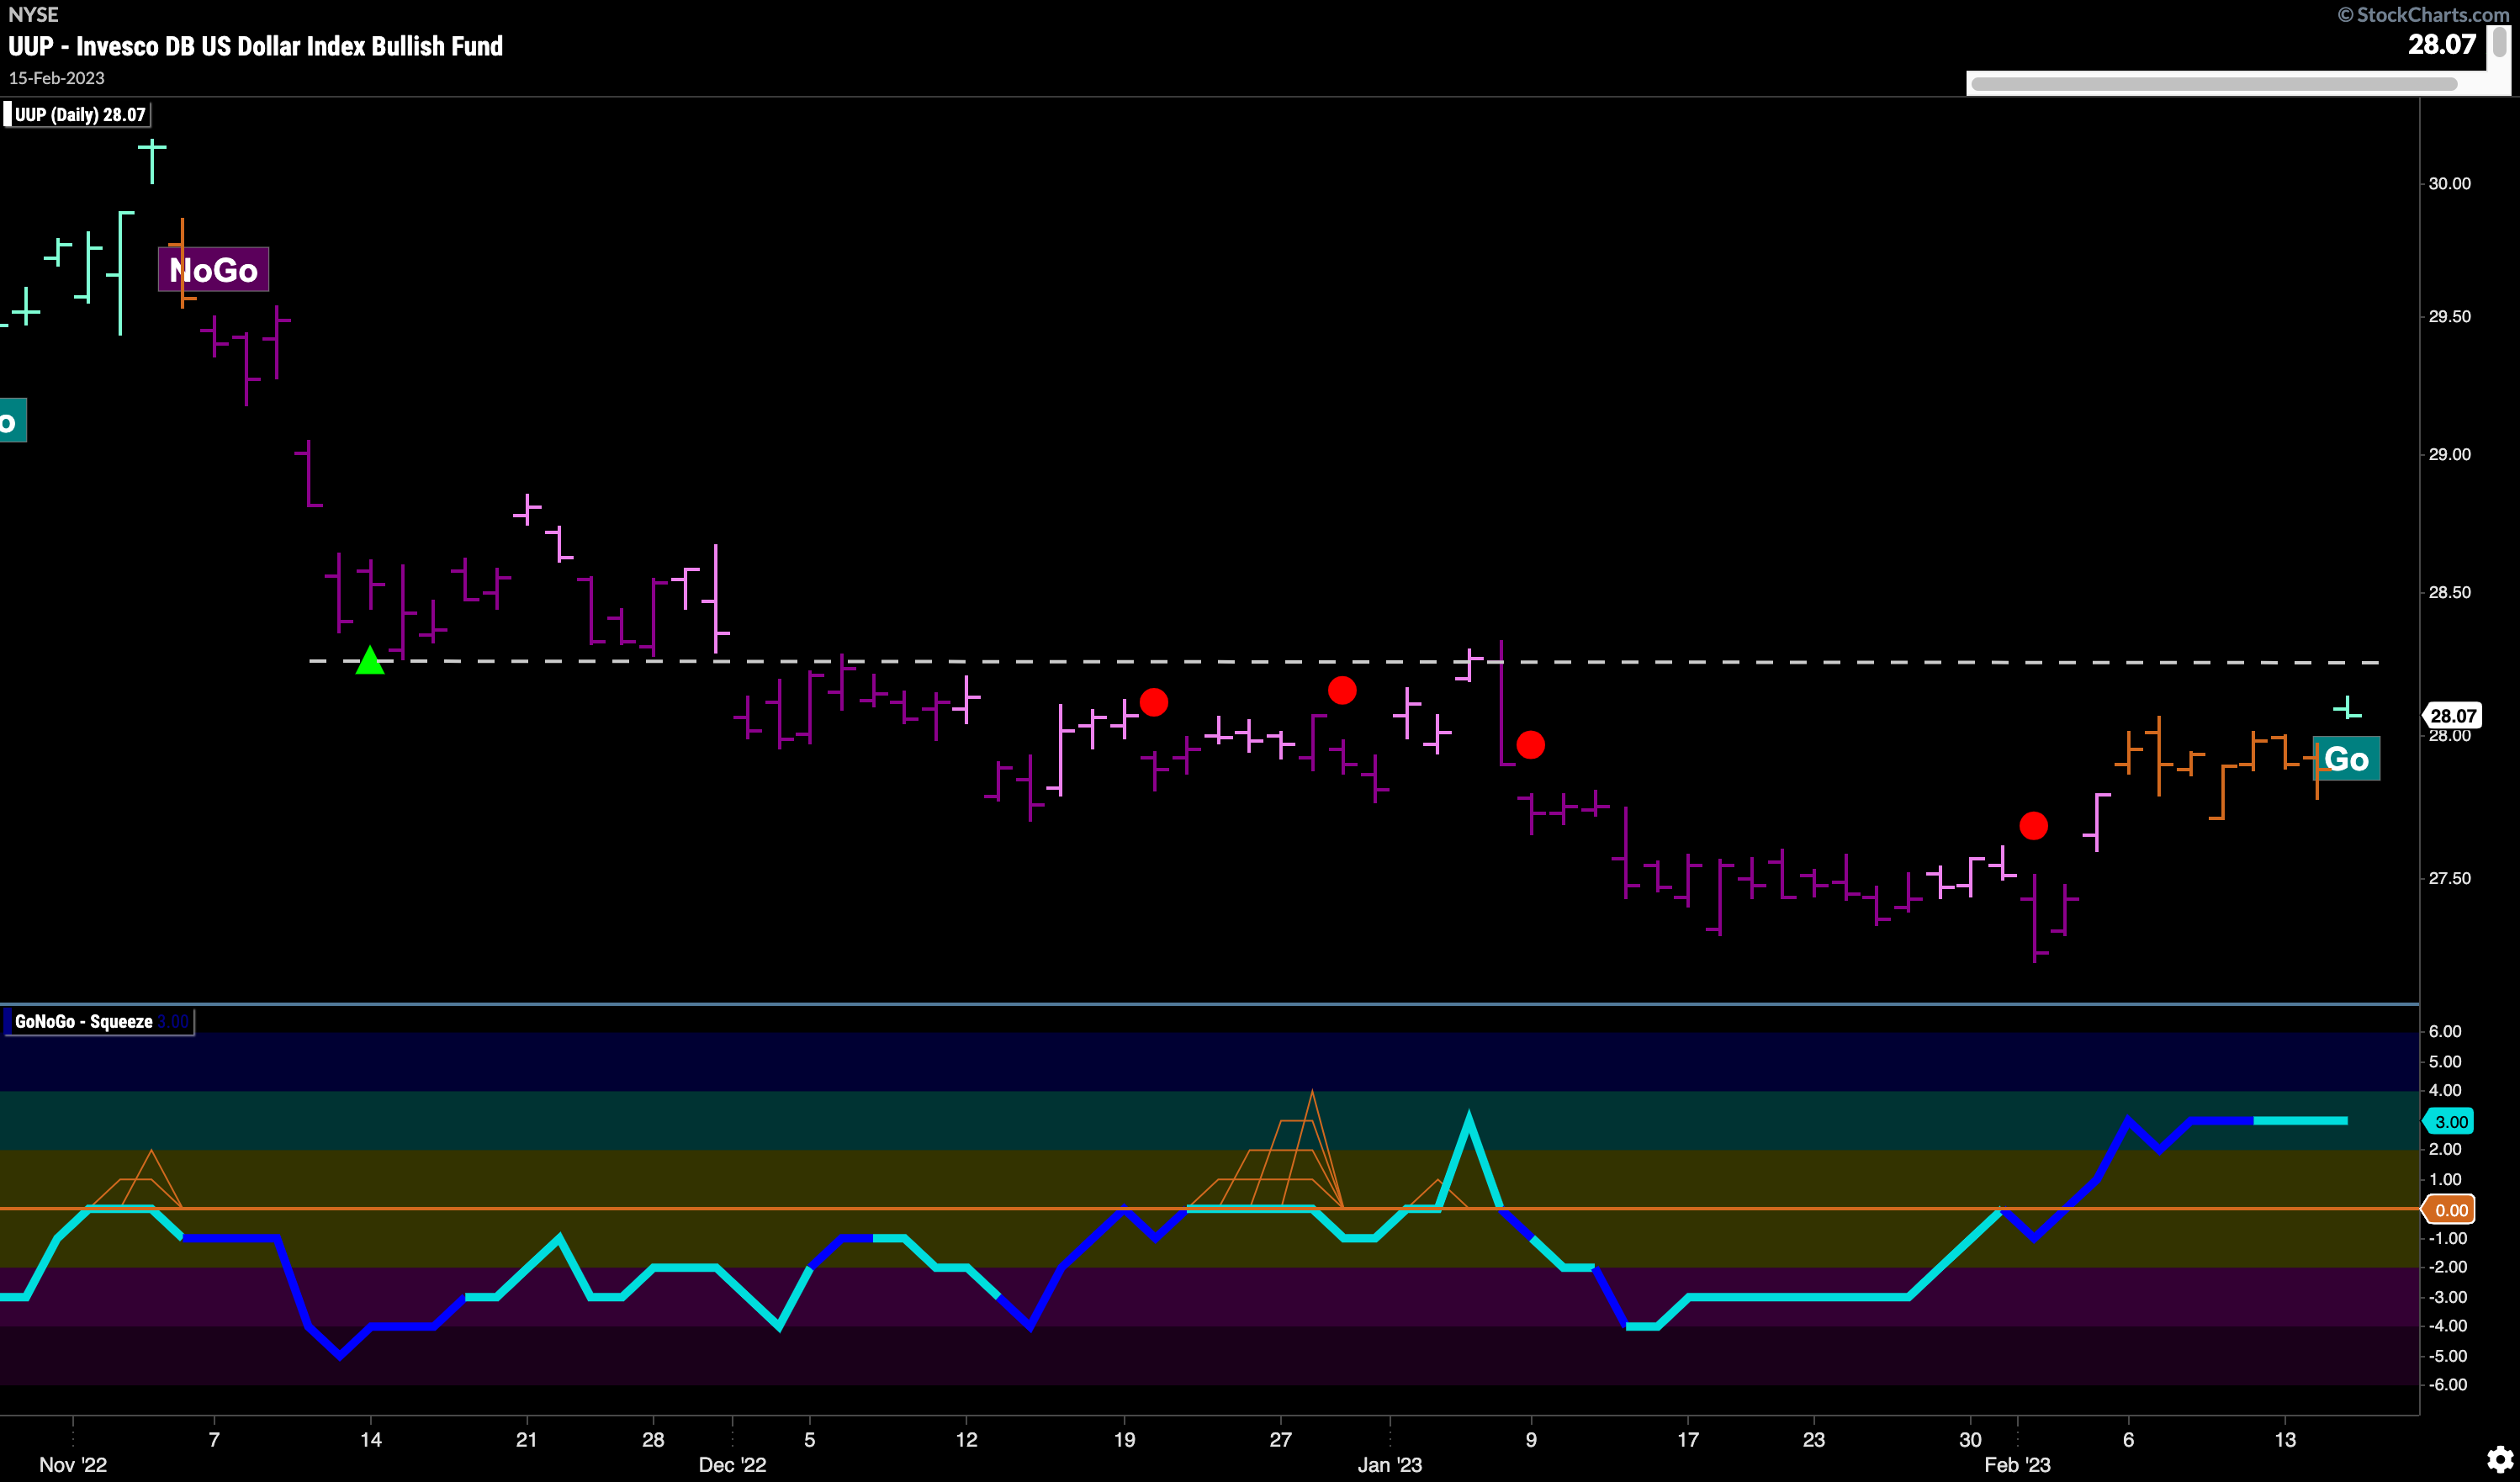
Task: Click the red dot marker near January 9
Action: (x=1530, y=745)
